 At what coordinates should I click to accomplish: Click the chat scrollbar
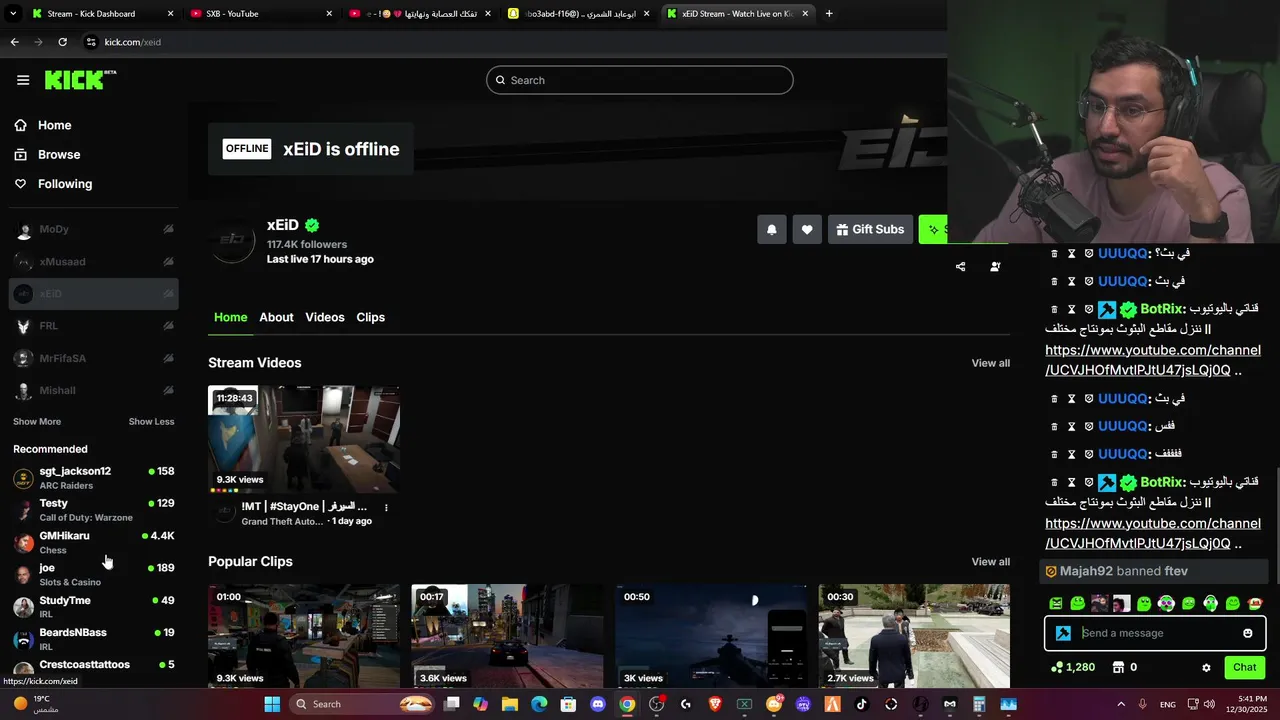(x=1276, y=525)
